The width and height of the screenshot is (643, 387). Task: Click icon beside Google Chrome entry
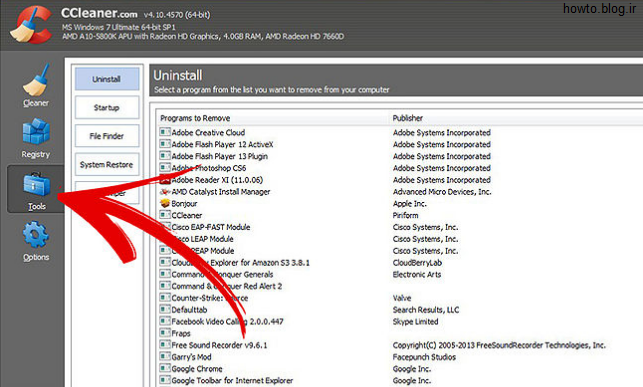pyautogui.click(x=165, y=369)
